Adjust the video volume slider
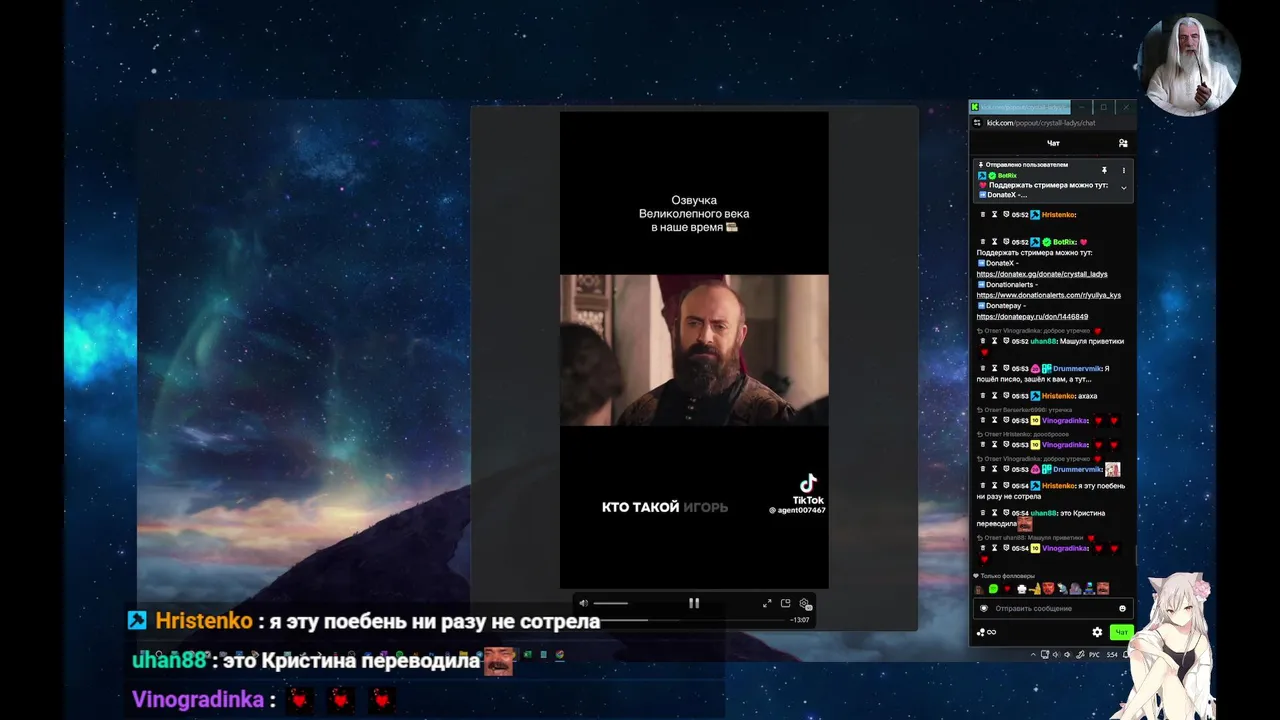The height and width of the screenshot is (720, 1280). point(611,603)
